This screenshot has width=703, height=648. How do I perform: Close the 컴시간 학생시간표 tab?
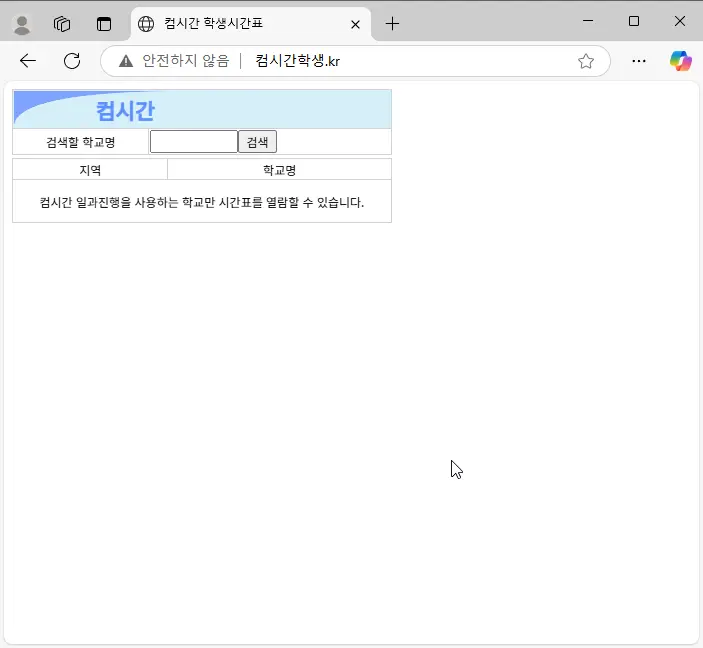click(x=355, y=24)
